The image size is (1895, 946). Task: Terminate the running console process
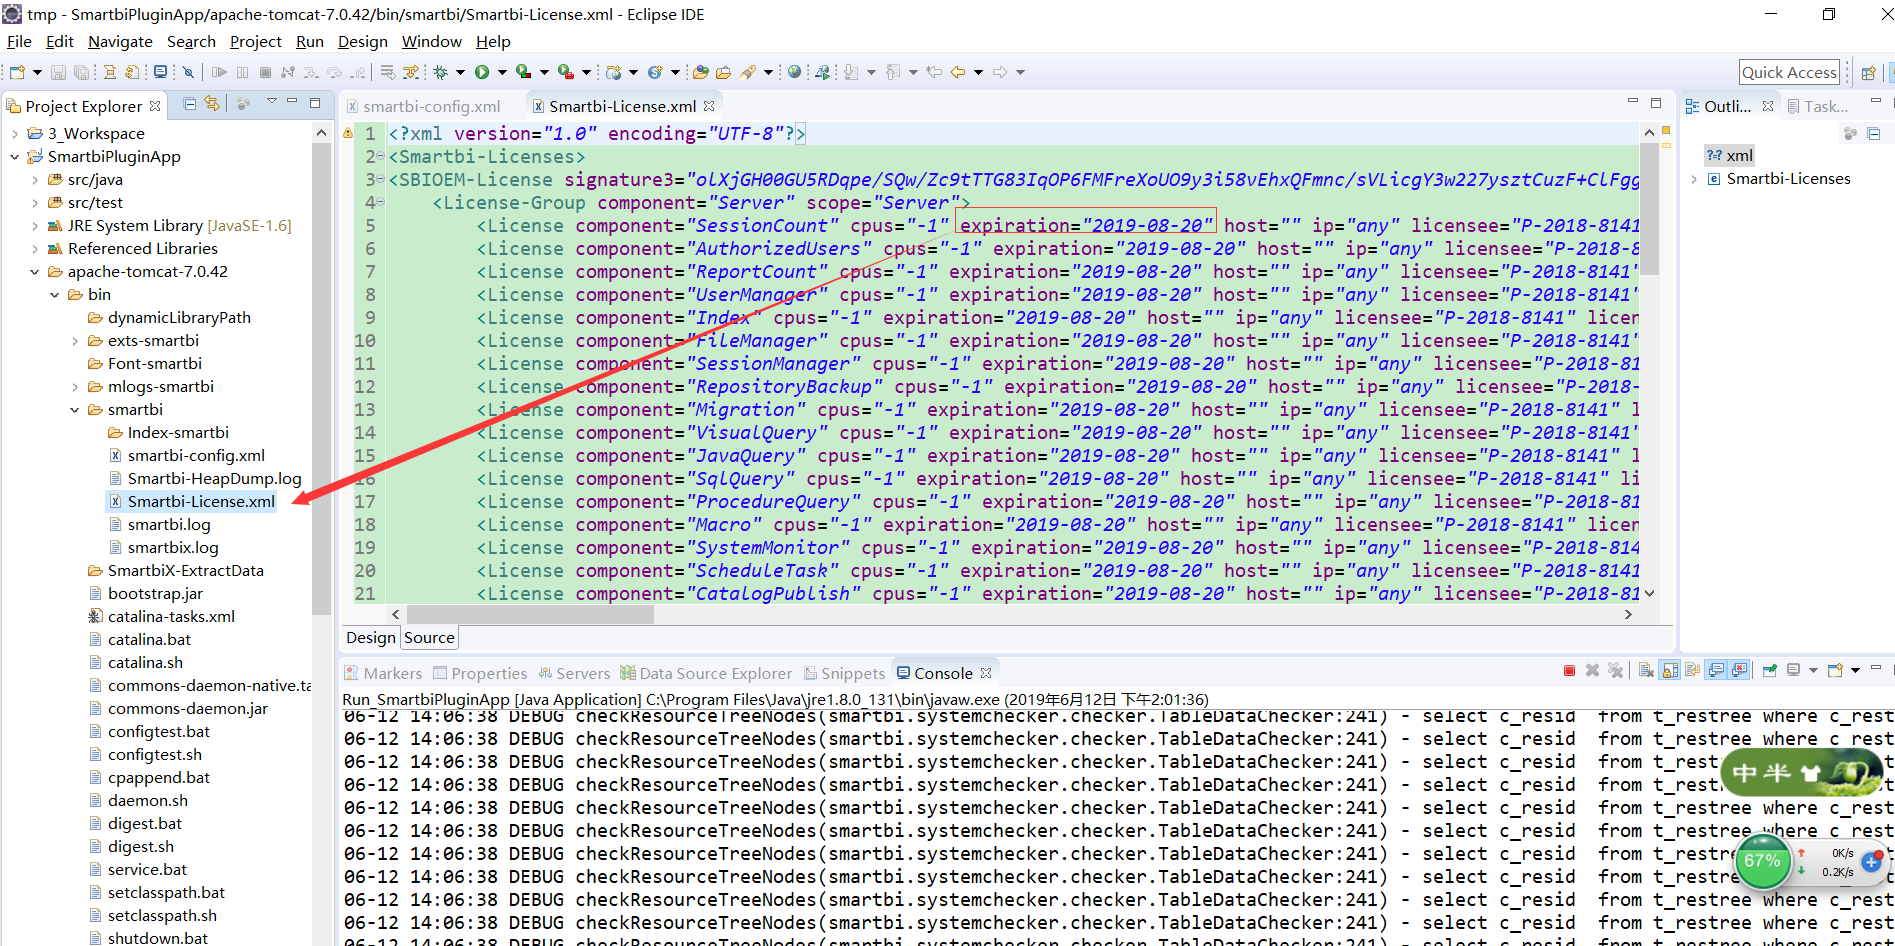coord(1569,670)
